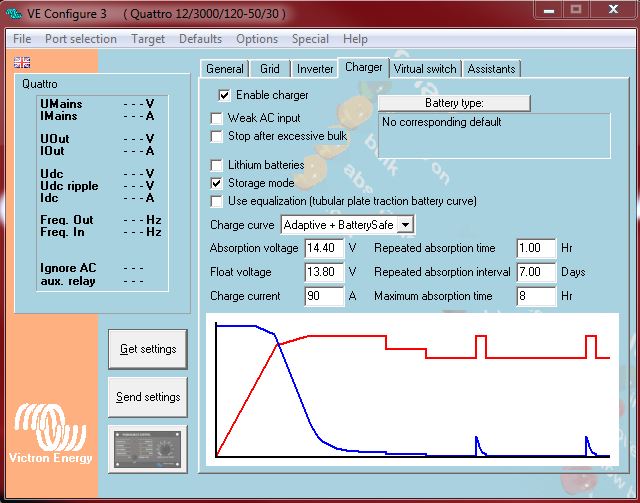Image resolution: width=640 pixels, height=503 pixels.
Task: Tick Use equalization checkbox
Action: pyautogui.click(x=216, y=201)
